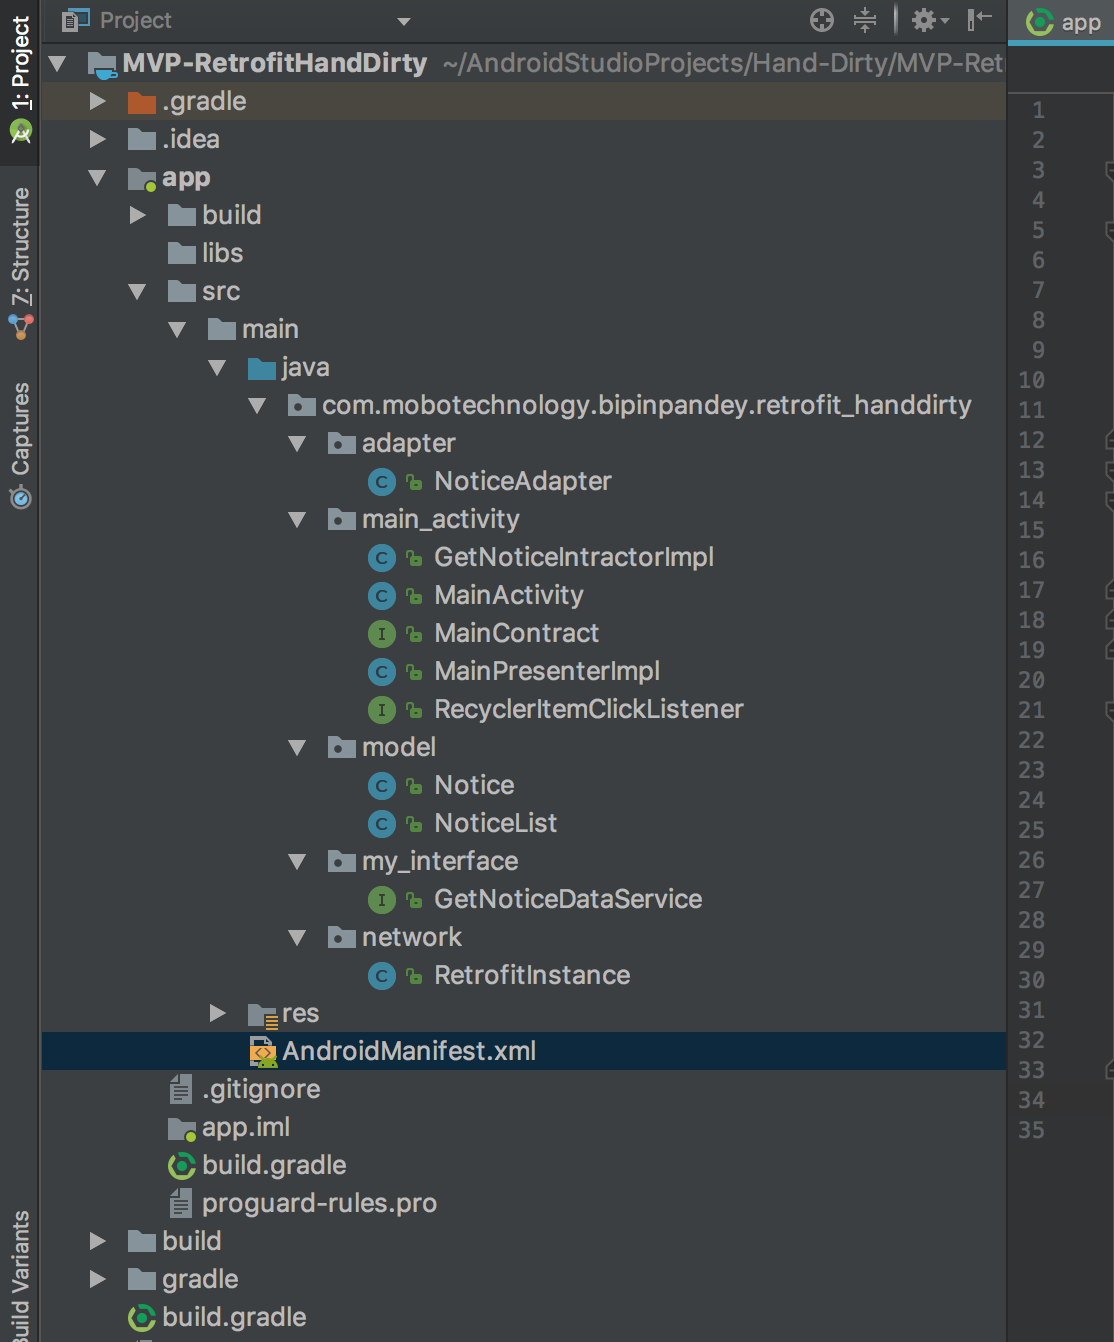Toggle the Captures tool window
Viewport: 1114px width, 1342px height.
pyautogui.click(x=20, y=444)
